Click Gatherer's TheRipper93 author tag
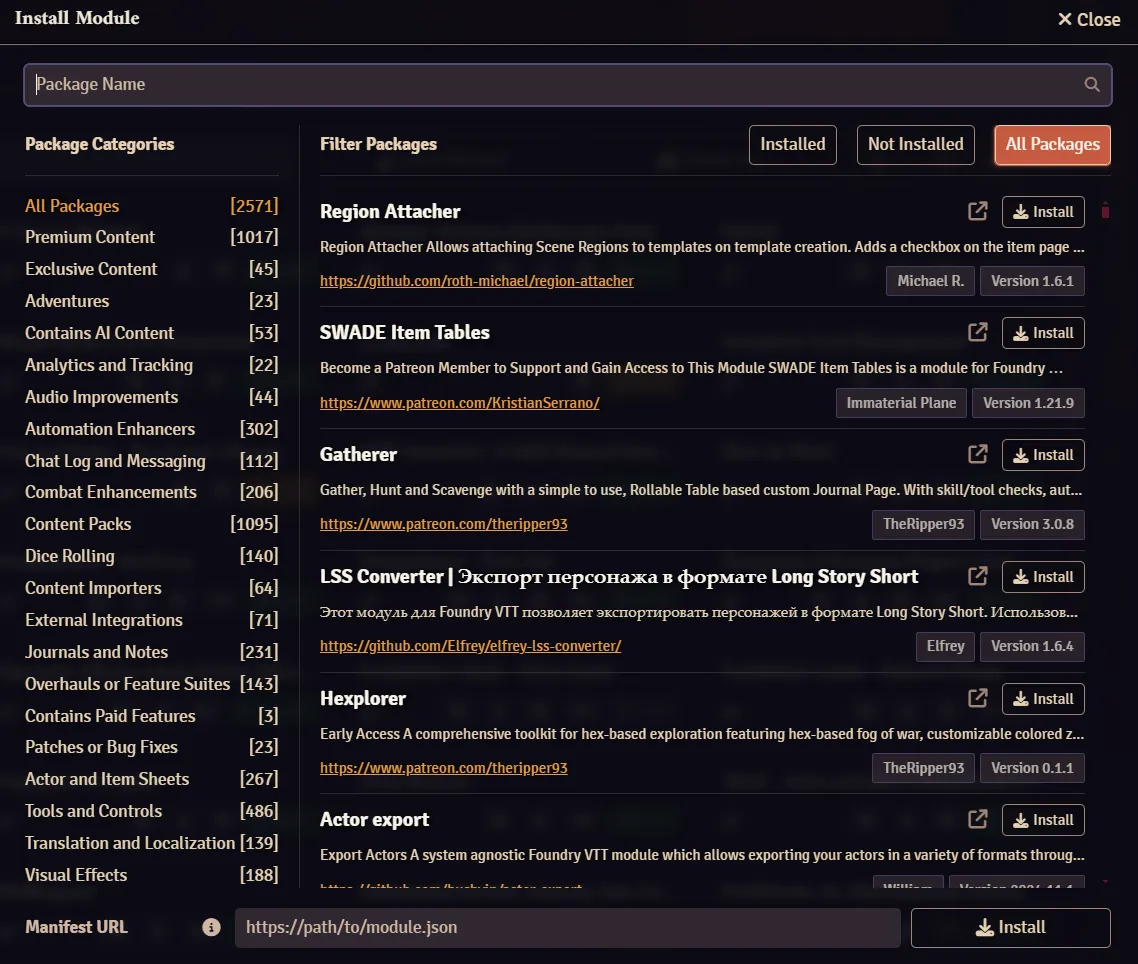Screen dimensions: 1138x964 pos(923,524)
